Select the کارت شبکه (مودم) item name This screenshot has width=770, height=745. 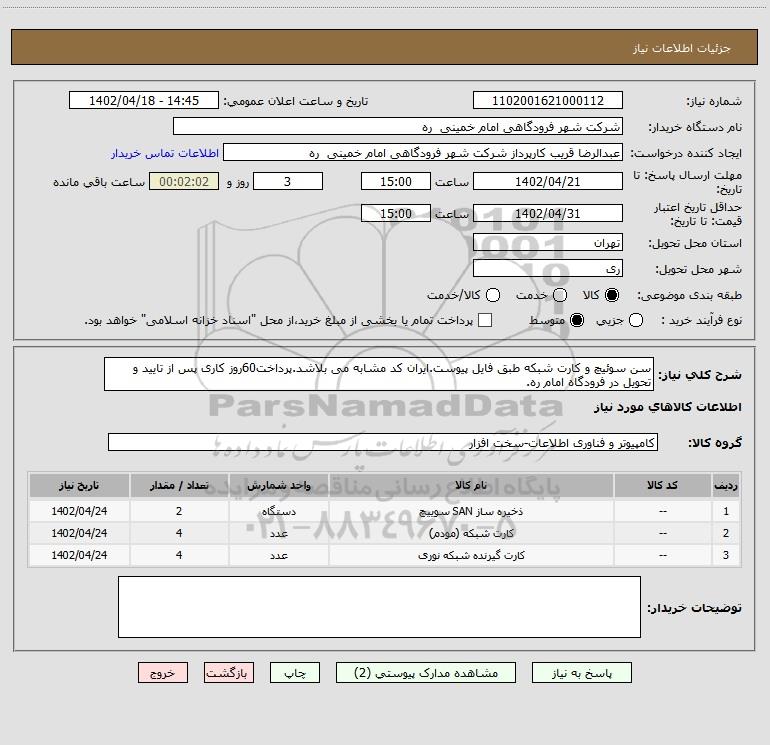pyautogui.click(x=471, y=533)
